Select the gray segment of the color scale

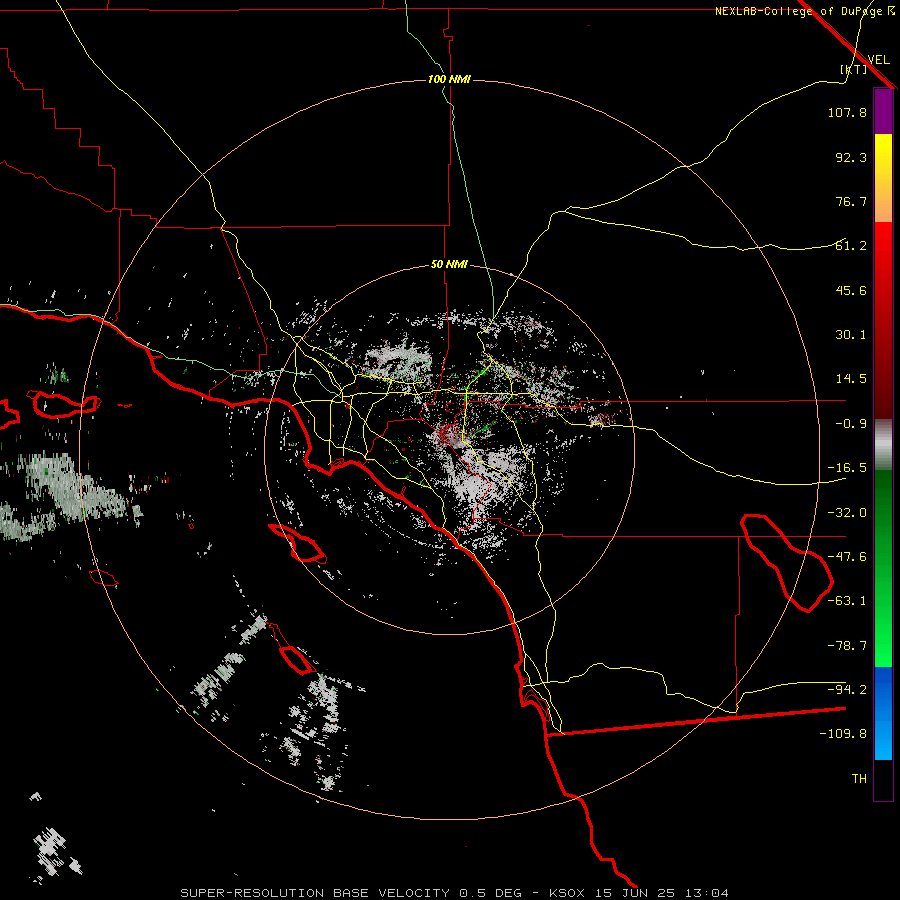click(x=883, y=445)
